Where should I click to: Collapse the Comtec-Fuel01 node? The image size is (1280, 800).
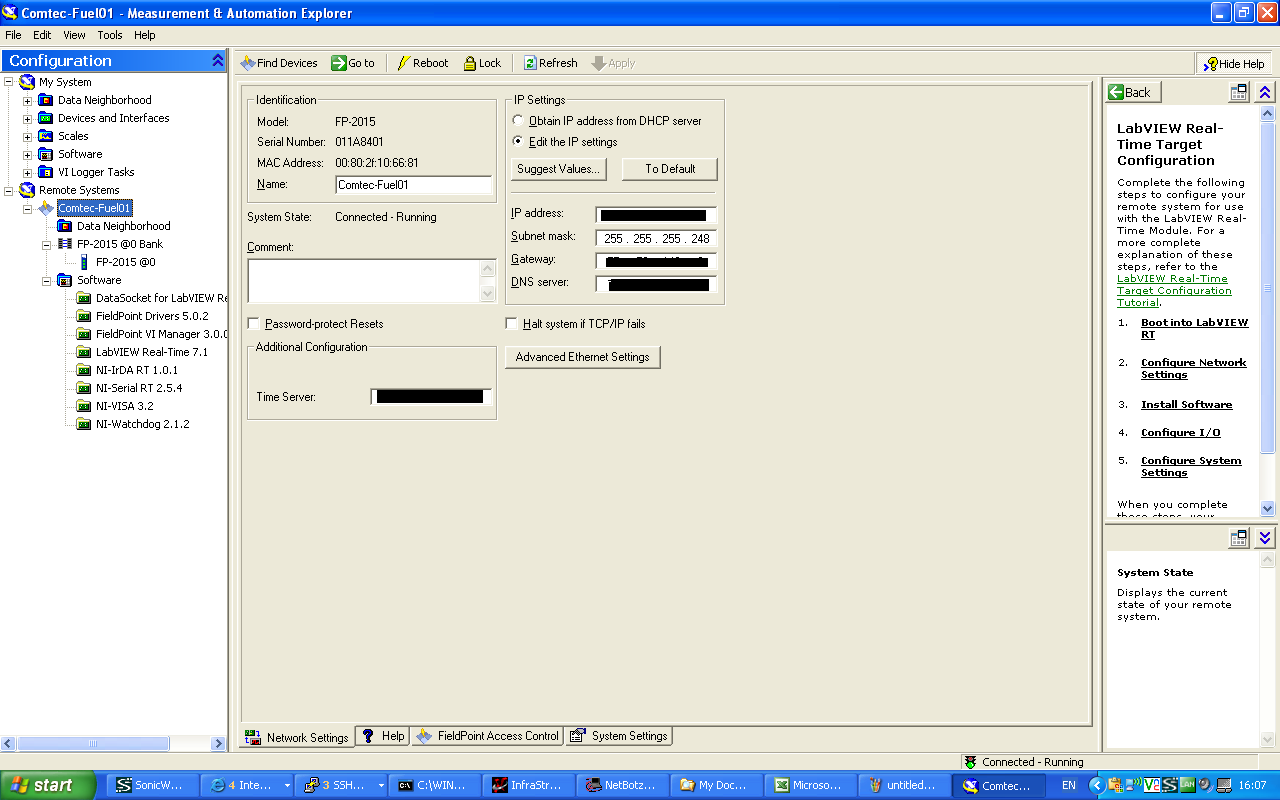click(x=28, y=208)
